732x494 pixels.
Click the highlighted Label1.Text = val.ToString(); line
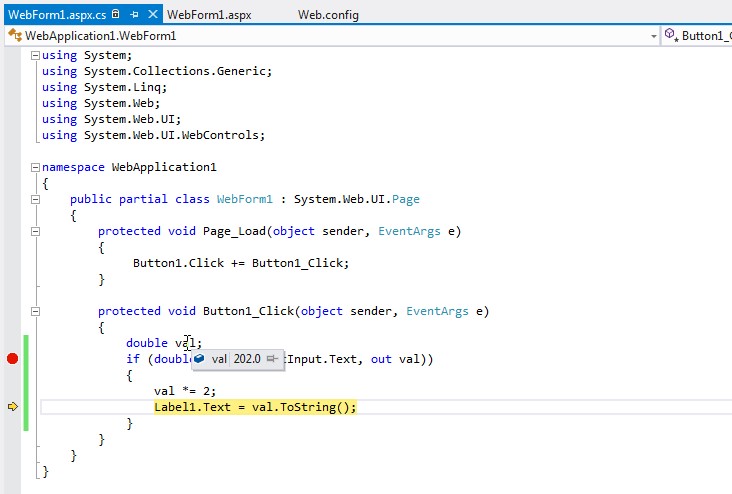click(255, 407)
